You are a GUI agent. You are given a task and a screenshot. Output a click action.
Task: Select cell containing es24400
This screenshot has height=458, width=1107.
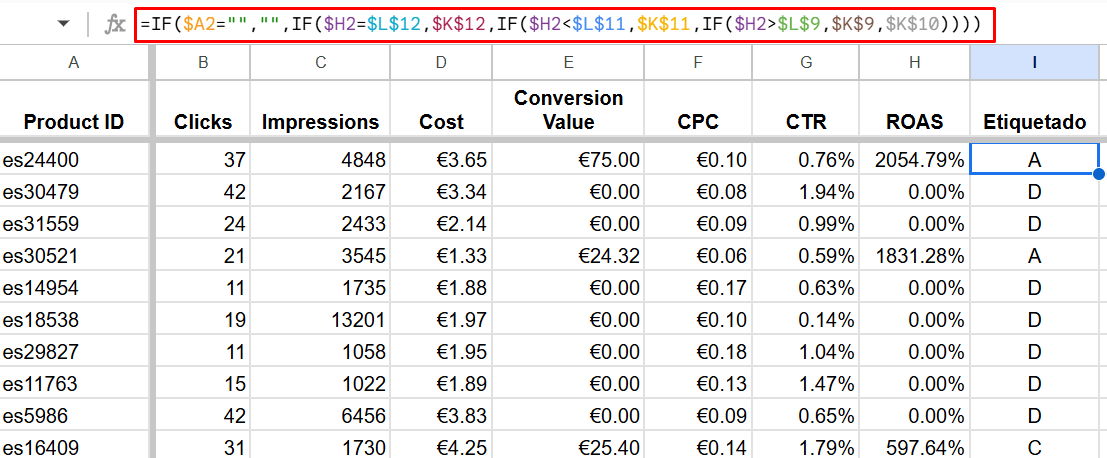73,159
